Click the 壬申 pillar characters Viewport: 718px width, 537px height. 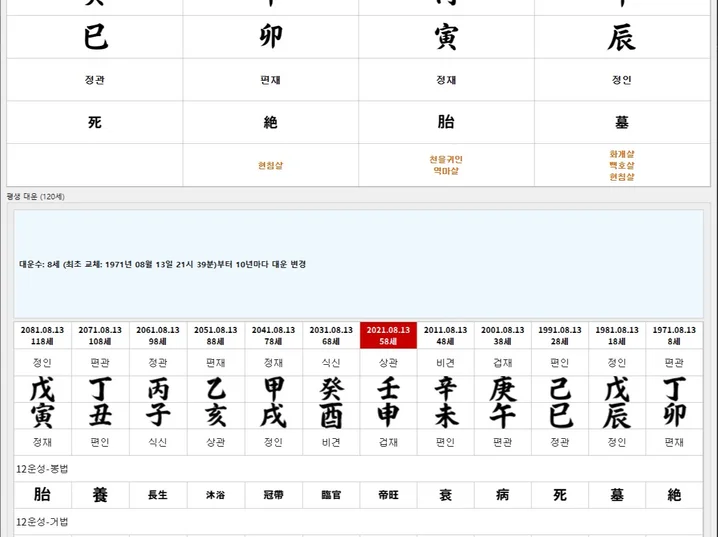388,401
